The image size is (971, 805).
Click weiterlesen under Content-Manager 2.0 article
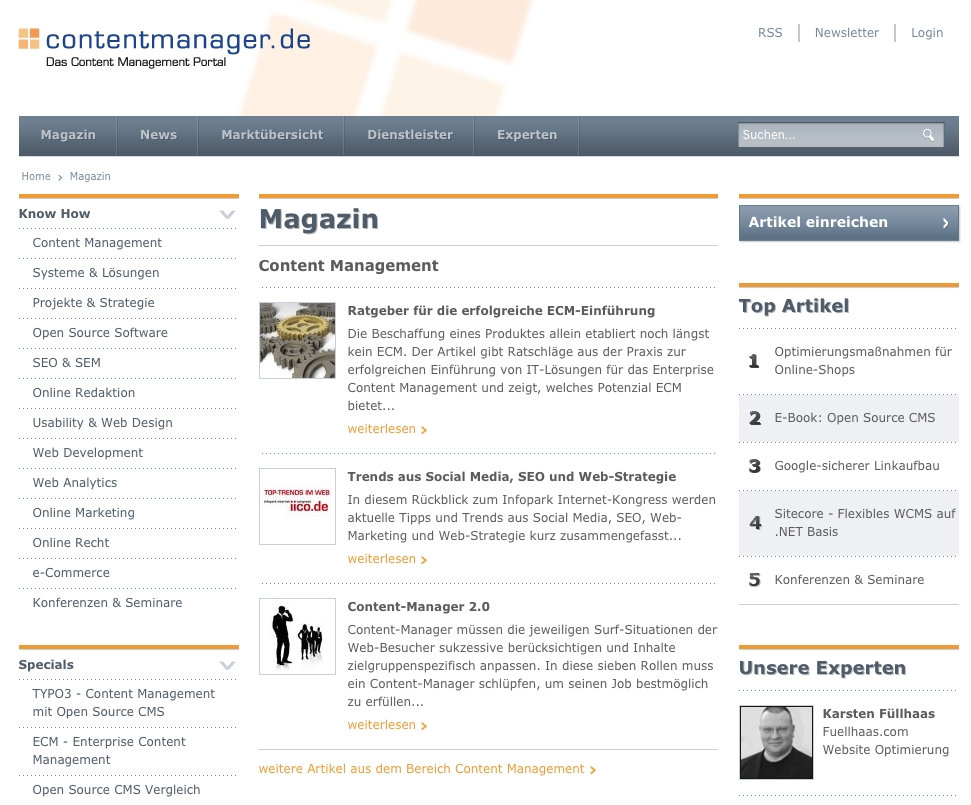tap(387, 725)
